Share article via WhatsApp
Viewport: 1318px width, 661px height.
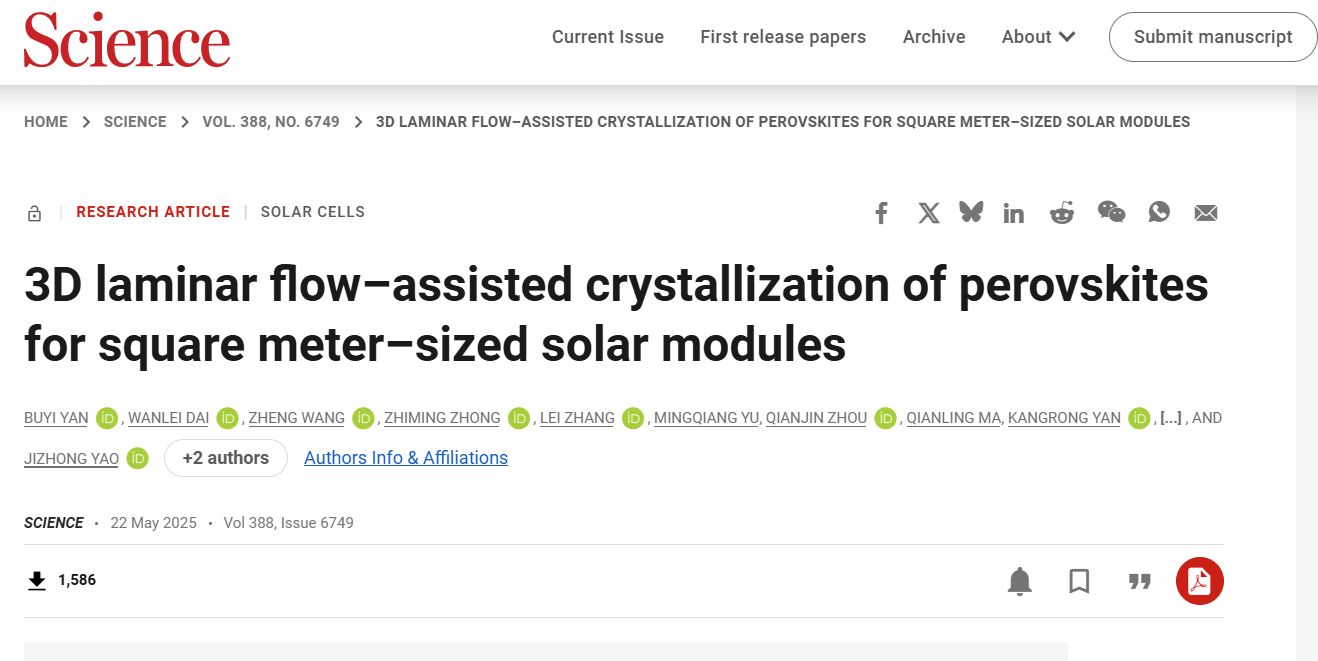click(1159, 212)
